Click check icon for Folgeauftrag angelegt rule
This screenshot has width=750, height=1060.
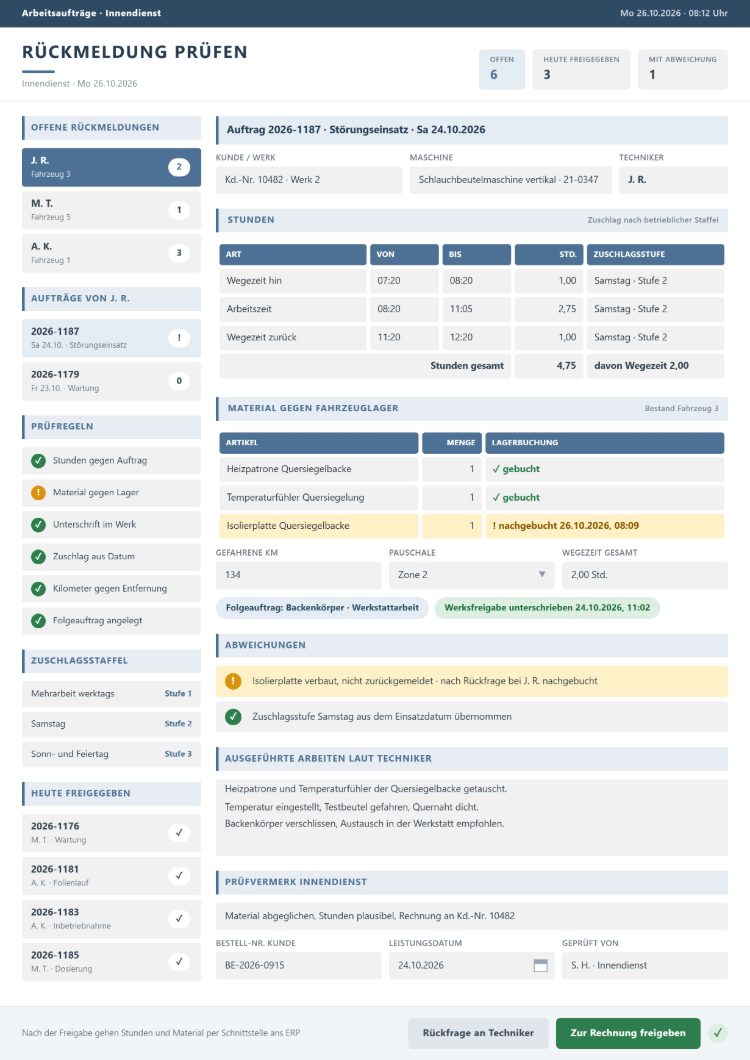tap(39, 621)
